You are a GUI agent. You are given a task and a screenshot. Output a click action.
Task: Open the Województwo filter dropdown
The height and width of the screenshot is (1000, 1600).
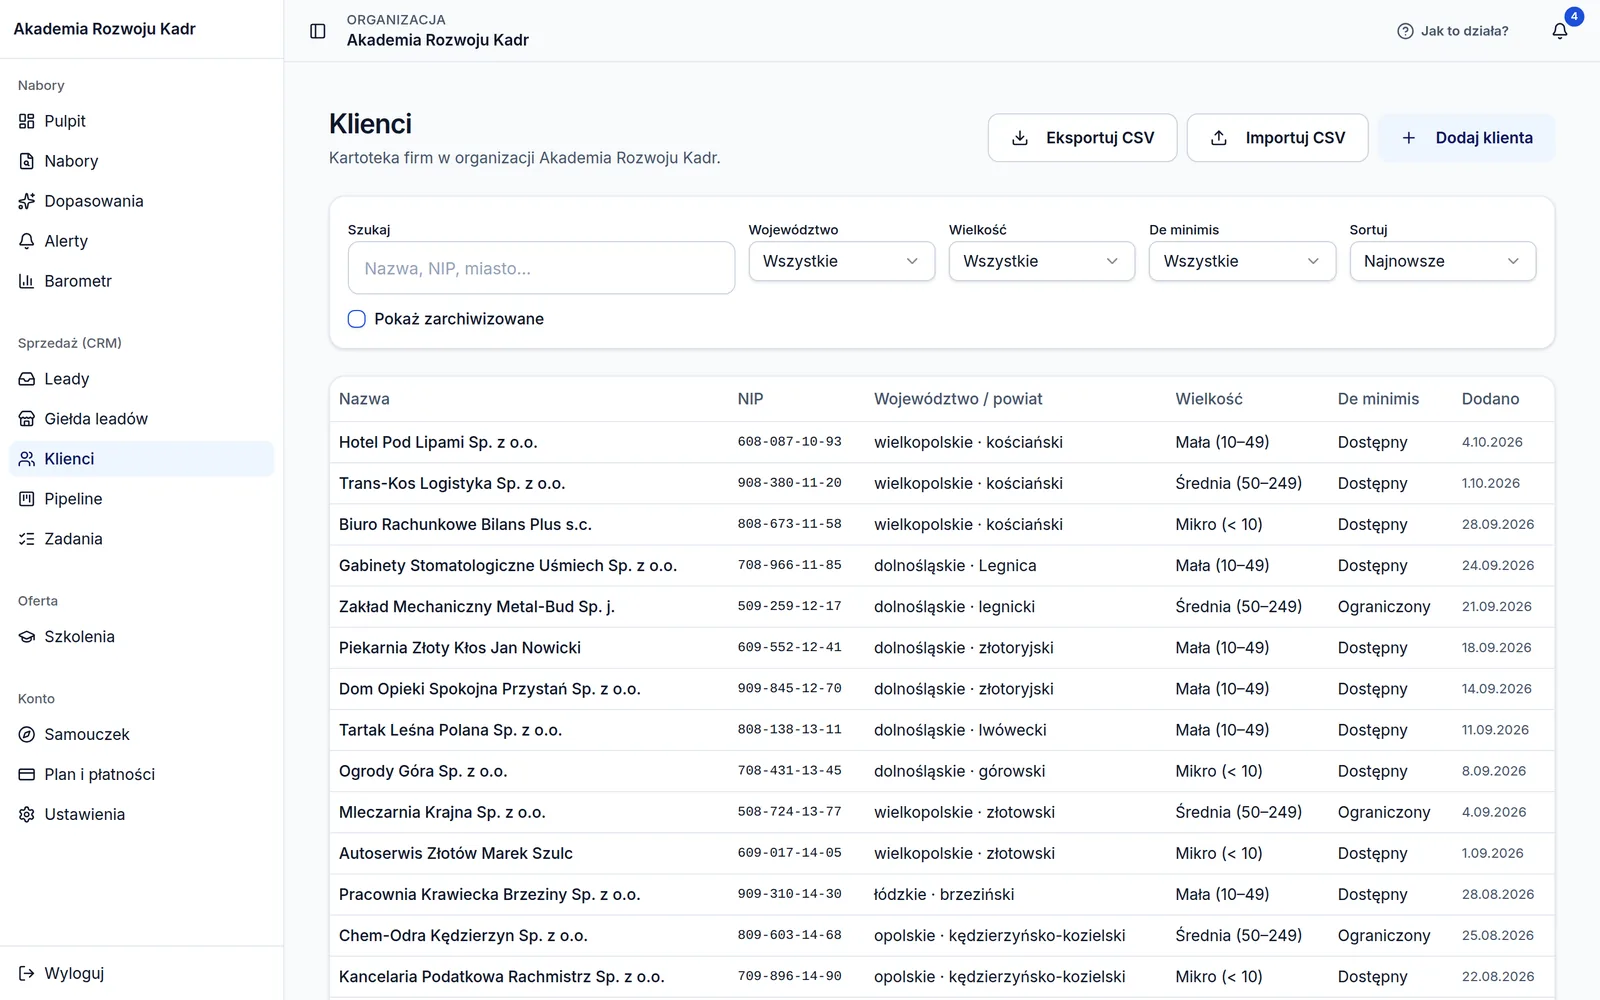click(842, 261)
